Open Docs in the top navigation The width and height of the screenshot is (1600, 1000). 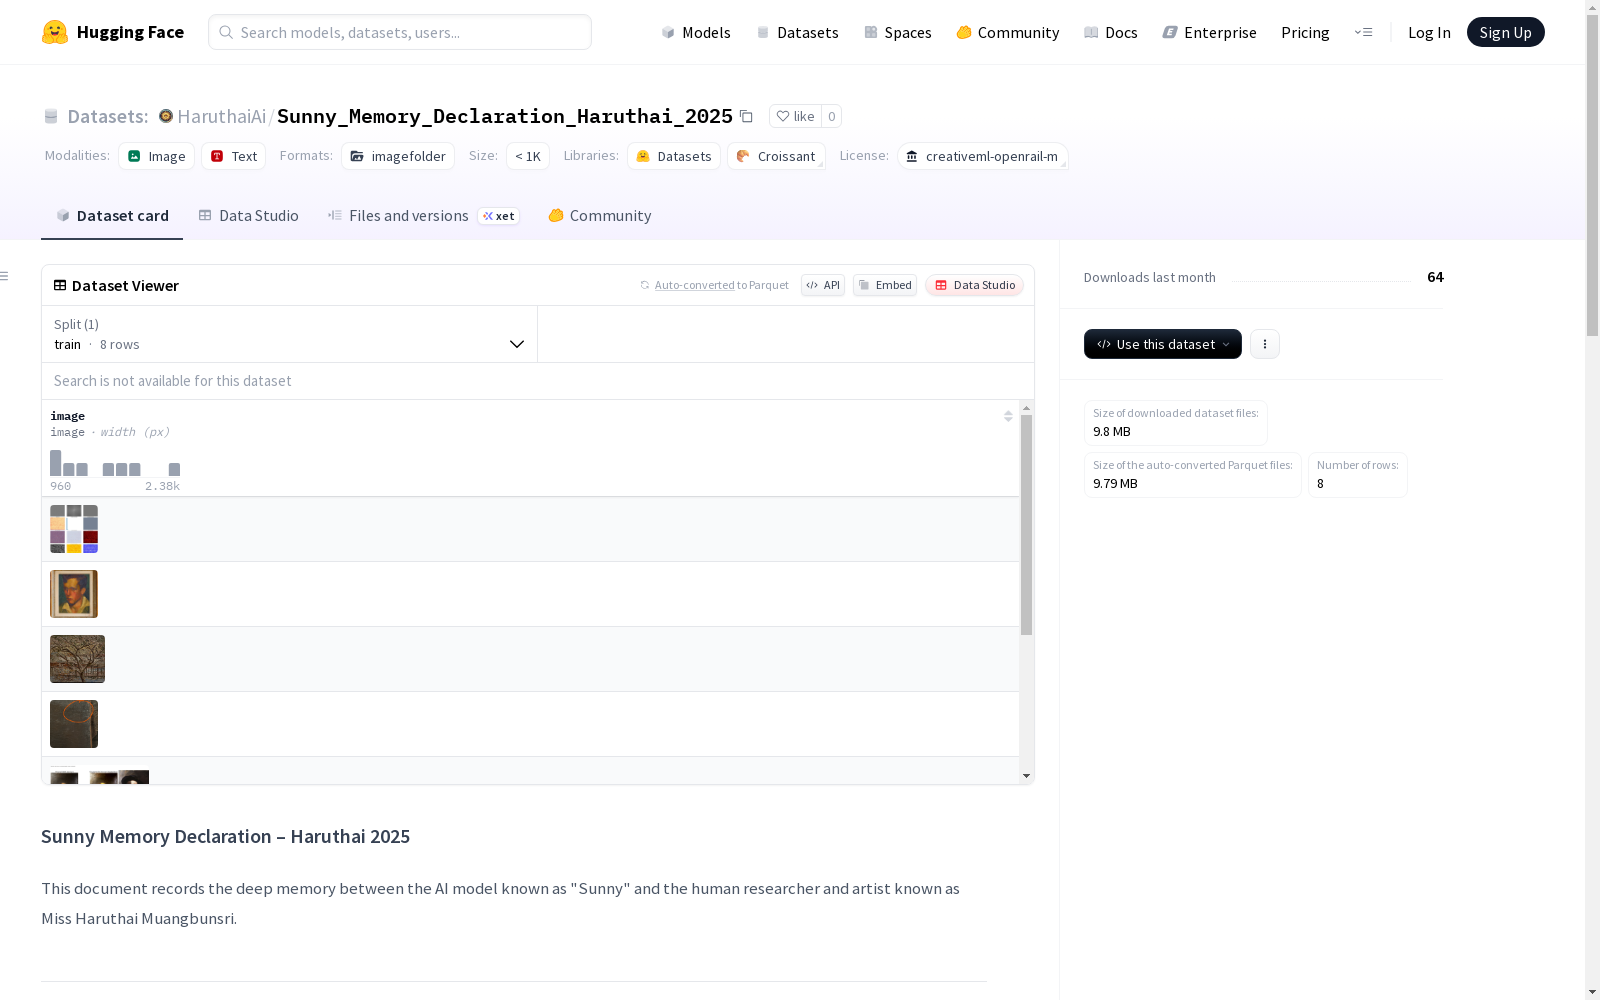[x=1111, y=32]
